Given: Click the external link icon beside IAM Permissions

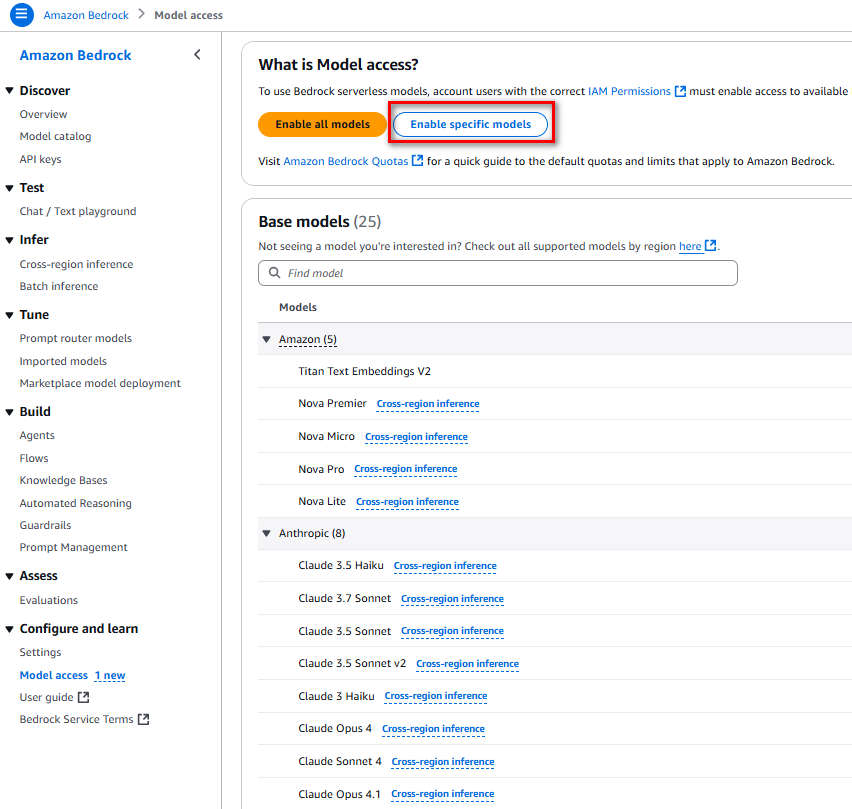Looking at the screenshot, I should [x=680, y=91].
